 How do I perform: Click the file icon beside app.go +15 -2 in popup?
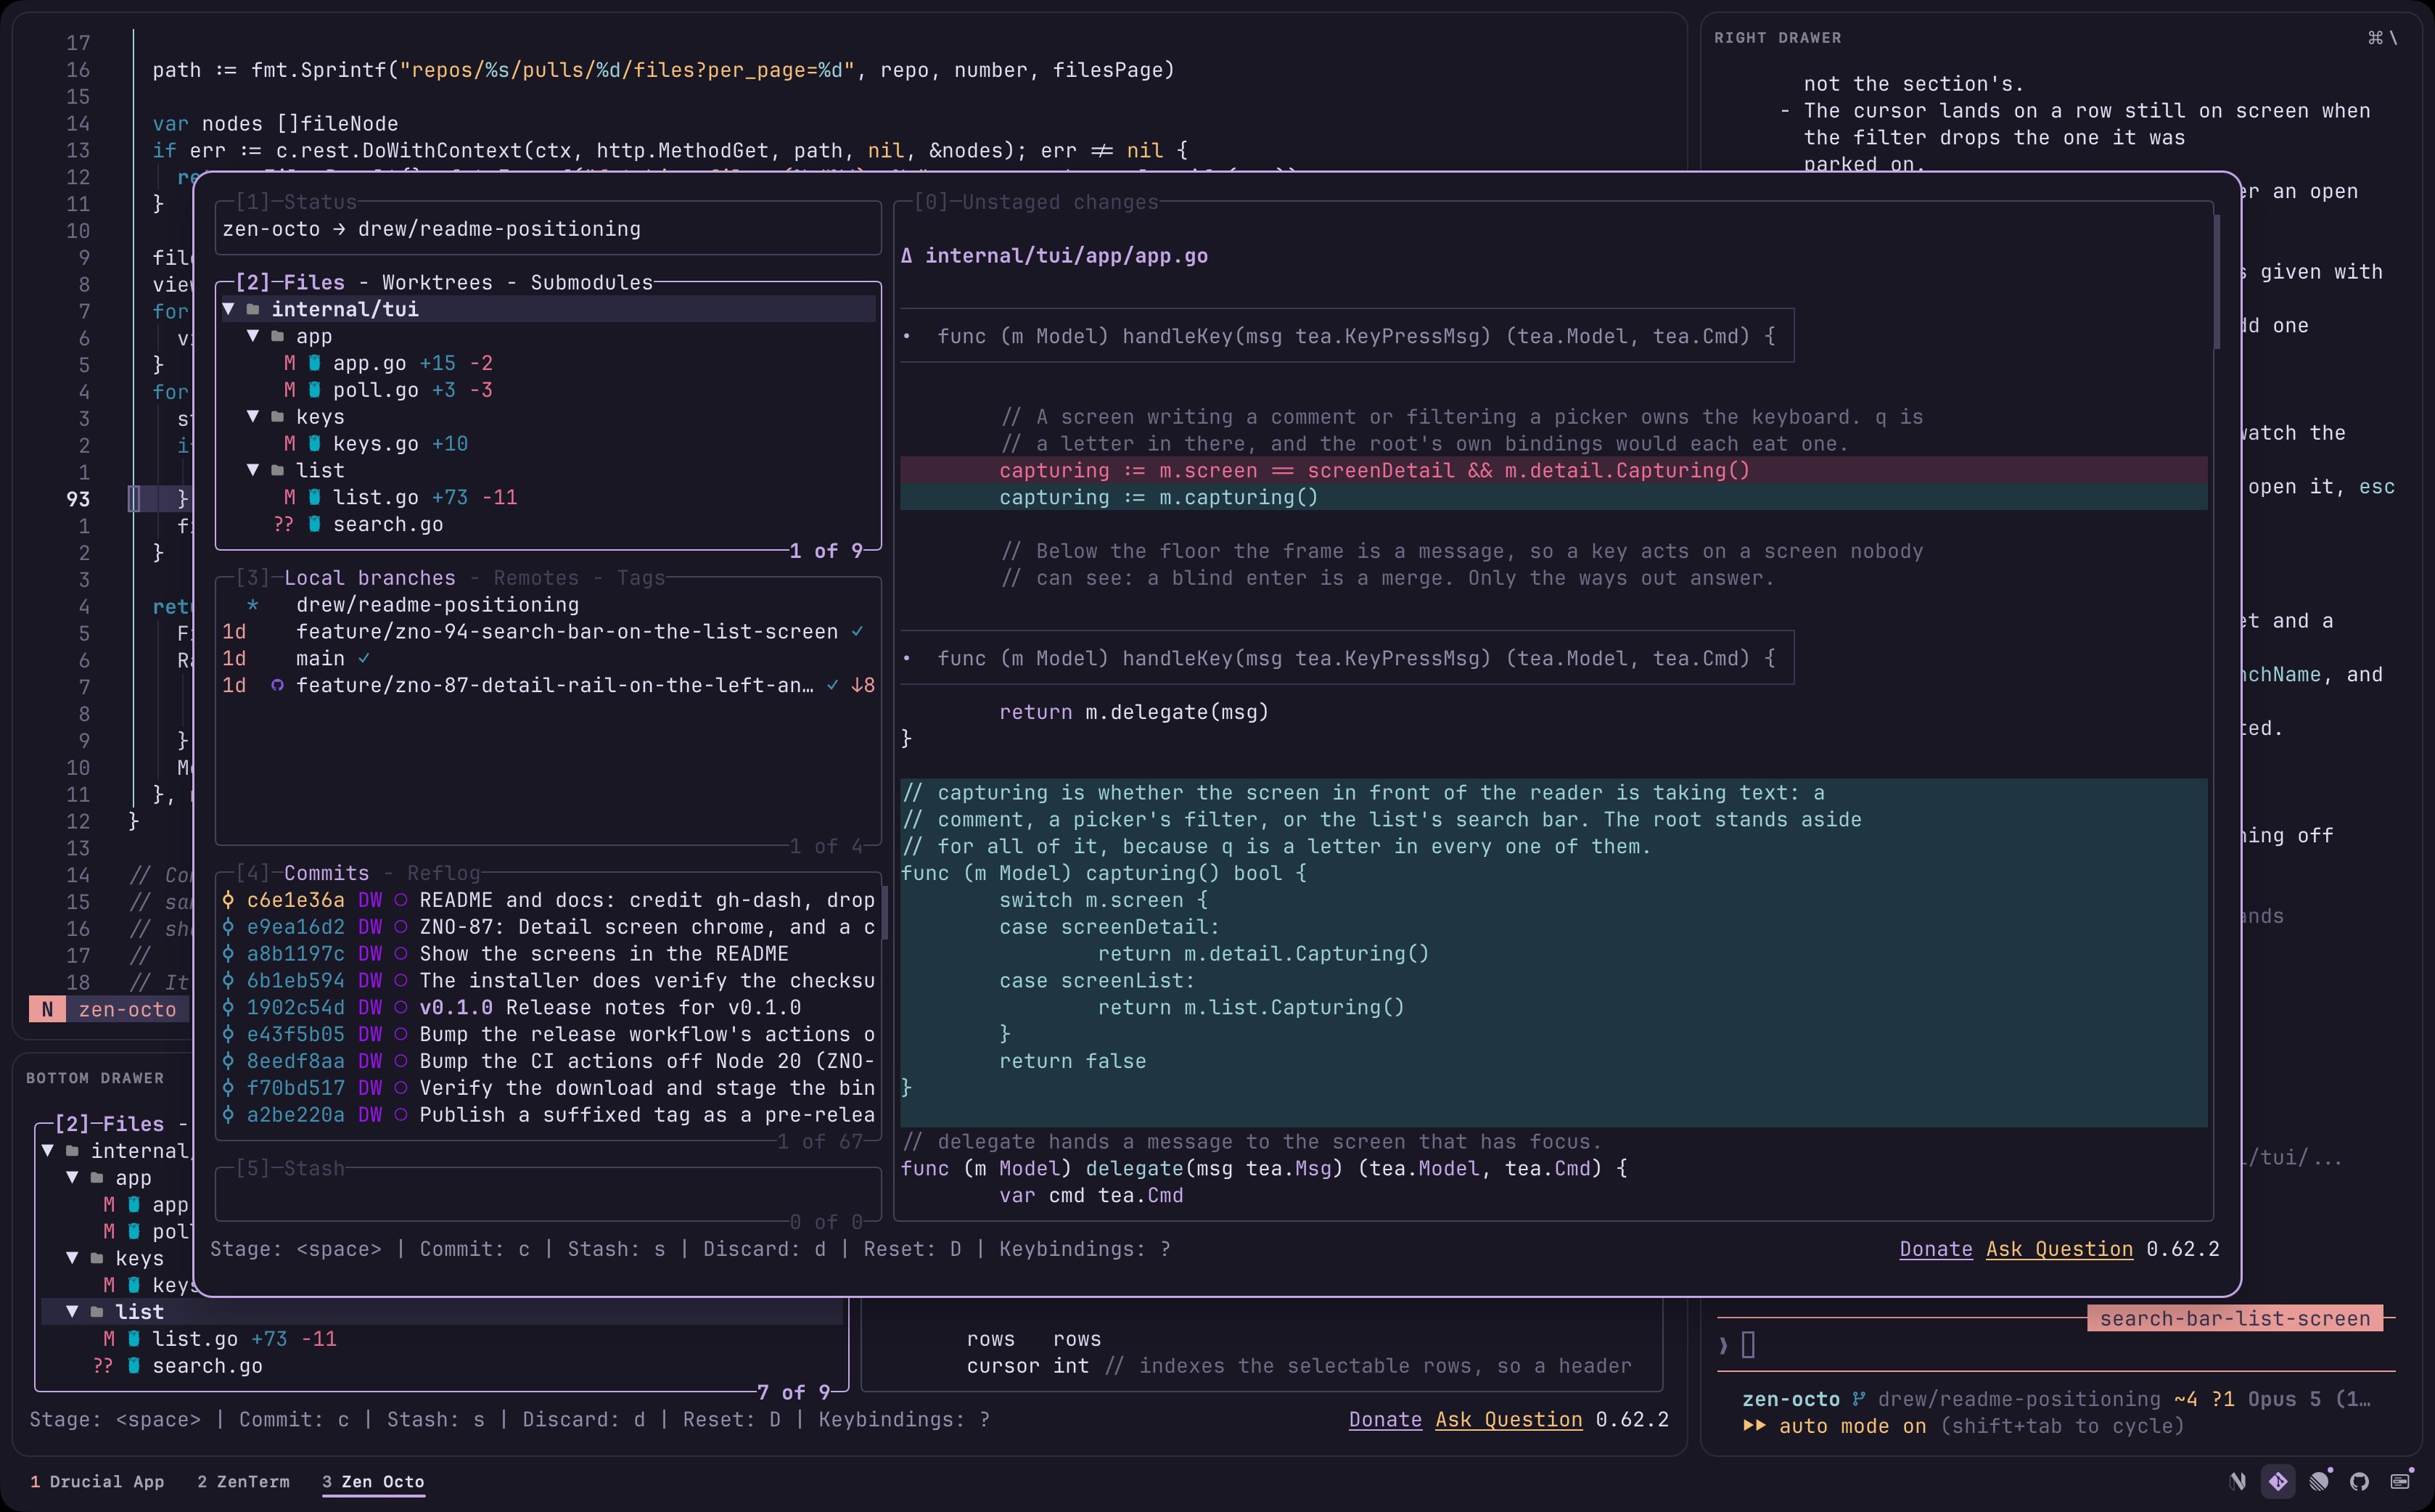(x=314, y=363)
